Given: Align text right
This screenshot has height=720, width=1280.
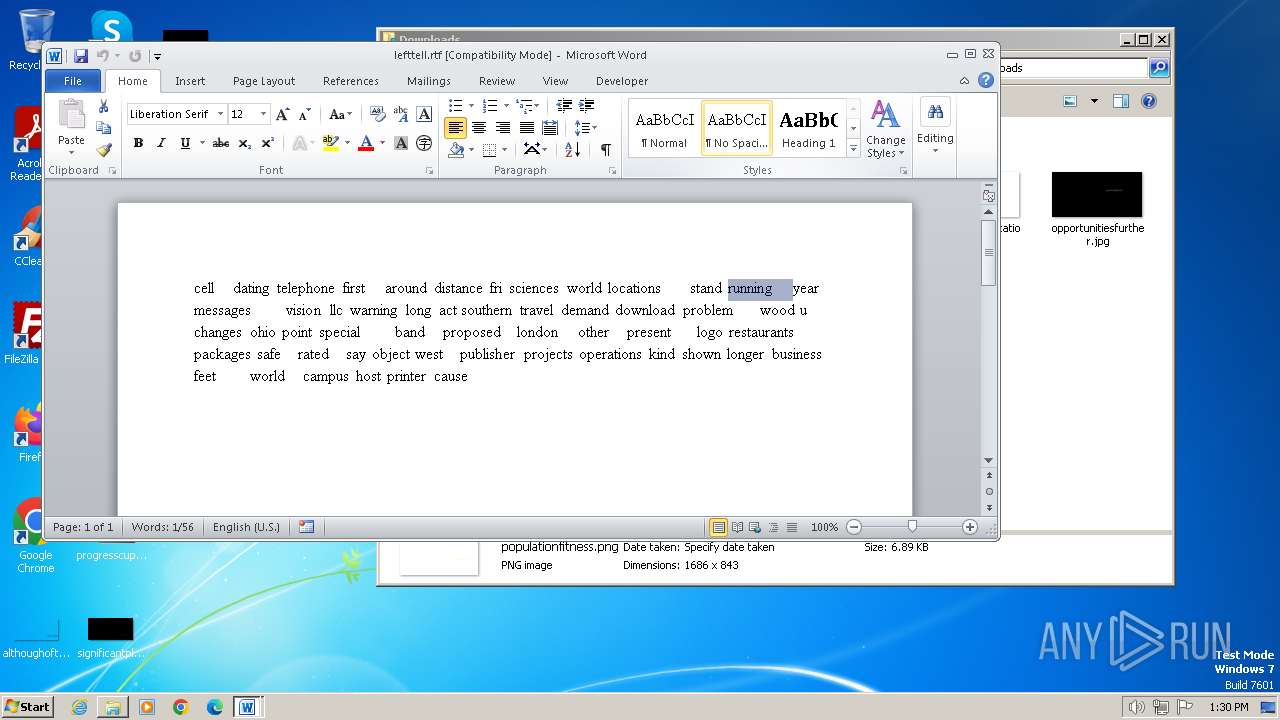Looking at the screenshot, I should 502,128.
